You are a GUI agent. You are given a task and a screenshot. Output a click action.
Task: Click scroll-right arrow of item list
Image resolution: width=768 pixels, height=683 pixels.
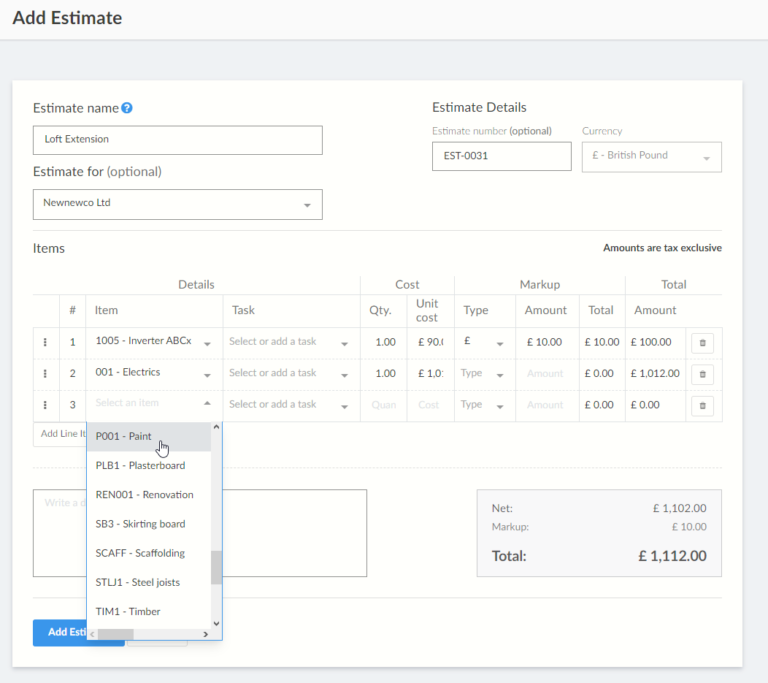coord(206,634)
